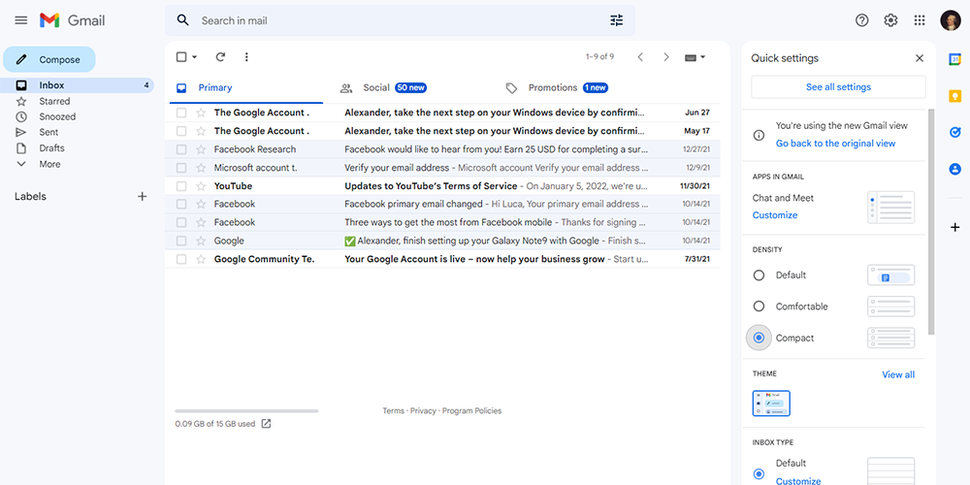The image size is (970, 485).
Task: Show search options filter icon
Action: point(617,20)
